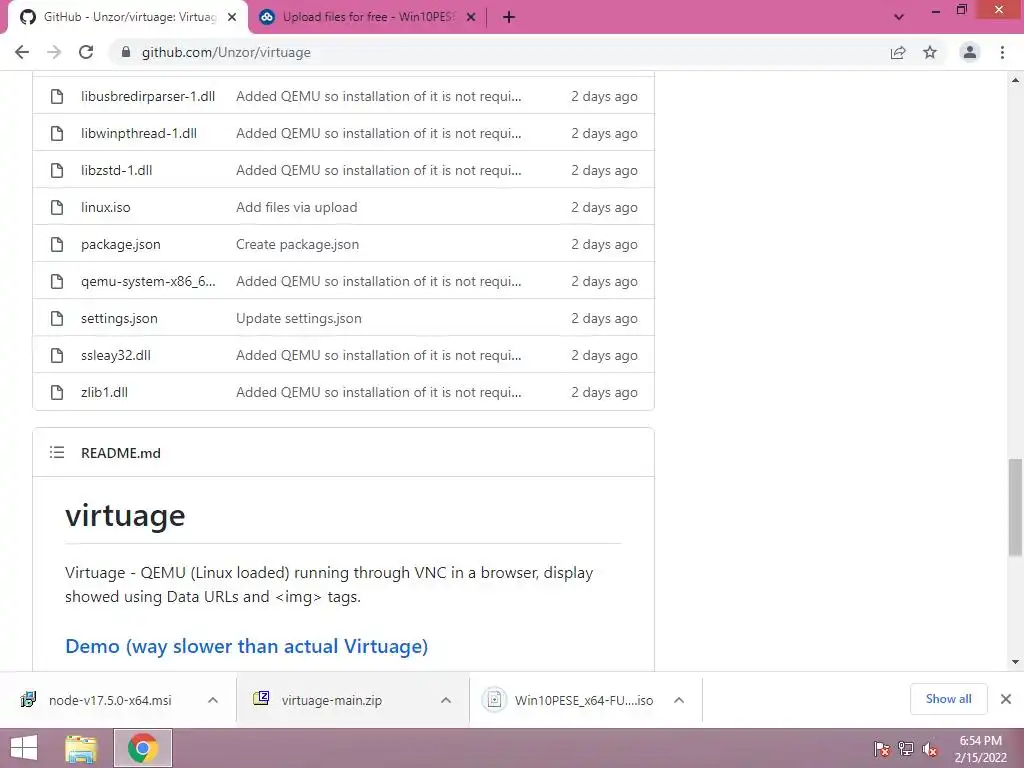Open the Chrome profile avatar
The image size is (1024, 768).
point(970,52)
